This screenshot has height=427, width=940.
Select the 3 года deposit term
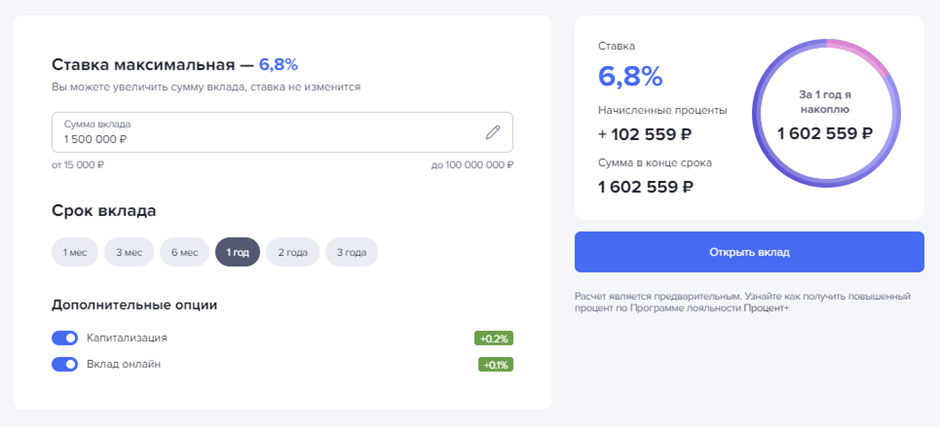click(x=351, y=252)
